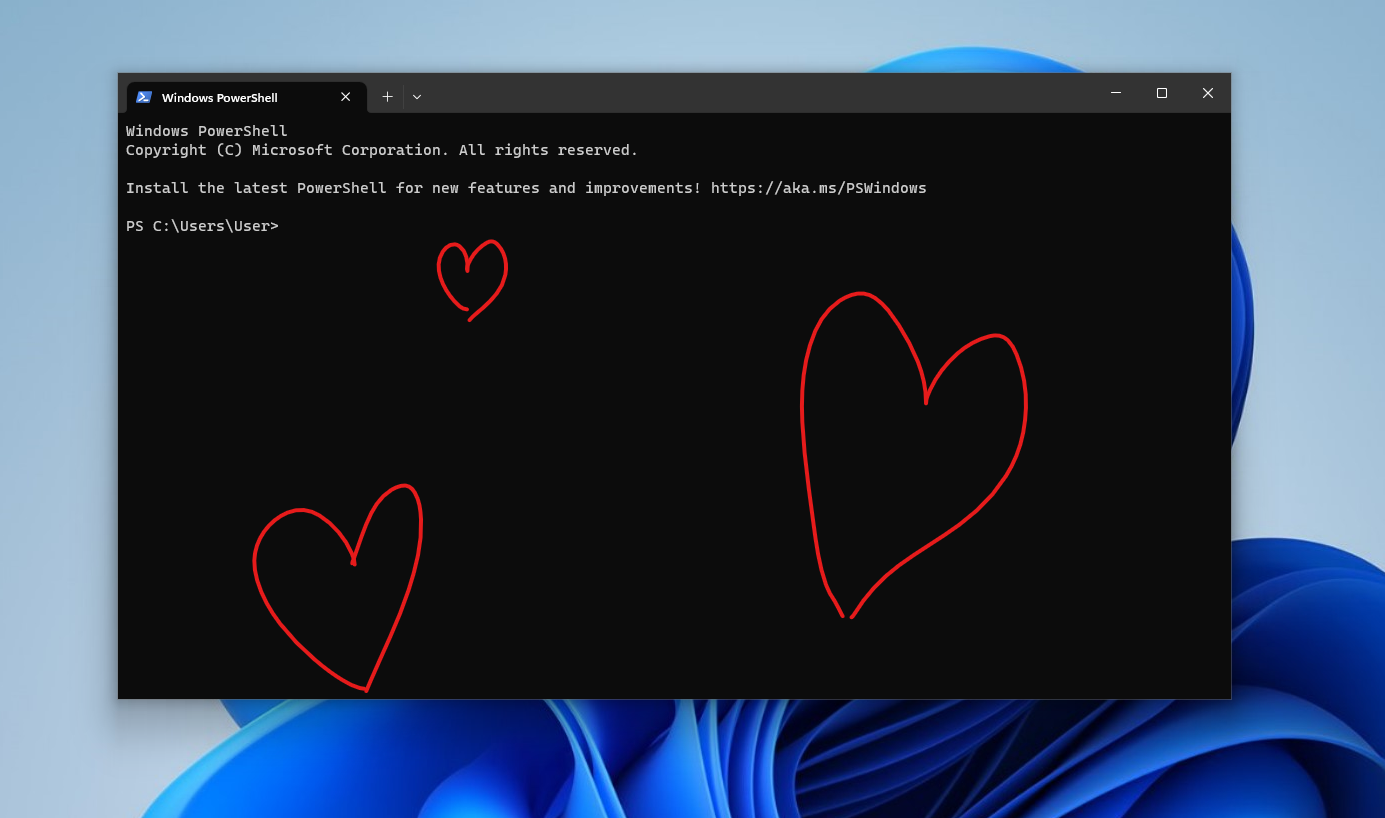Minimize the terminal window
Viewport: 1385px width, 818px height.
click(x=1116, y=93)
